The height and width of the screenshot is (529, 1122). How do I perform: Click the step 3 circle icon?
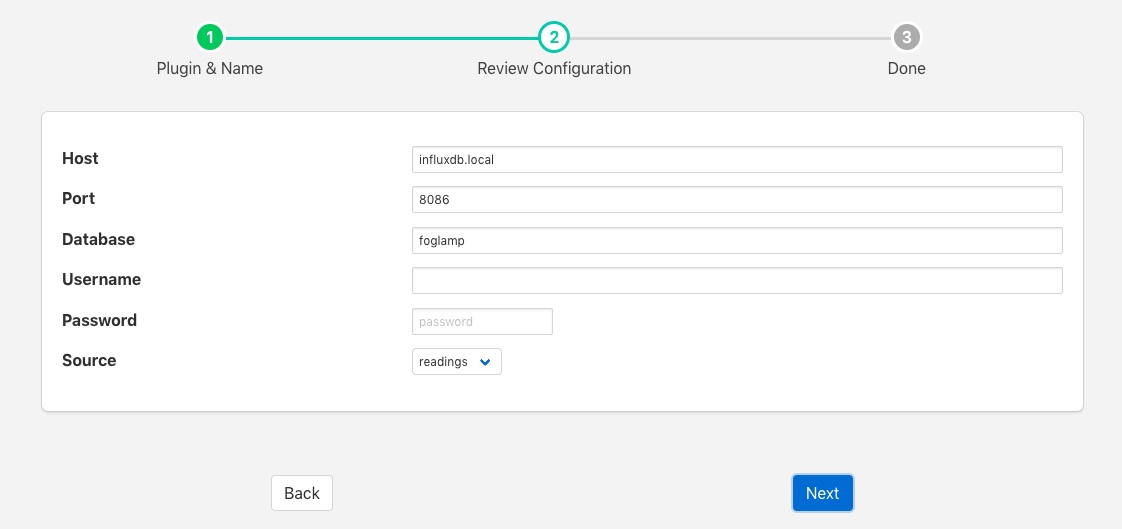[x=906, y=38]
